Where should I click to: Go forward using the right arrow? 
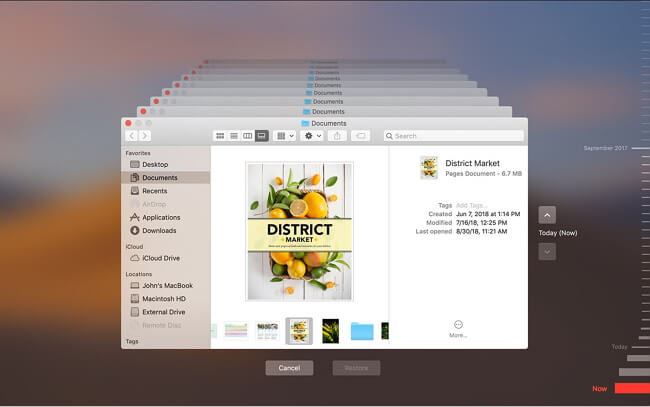[145, 135]
